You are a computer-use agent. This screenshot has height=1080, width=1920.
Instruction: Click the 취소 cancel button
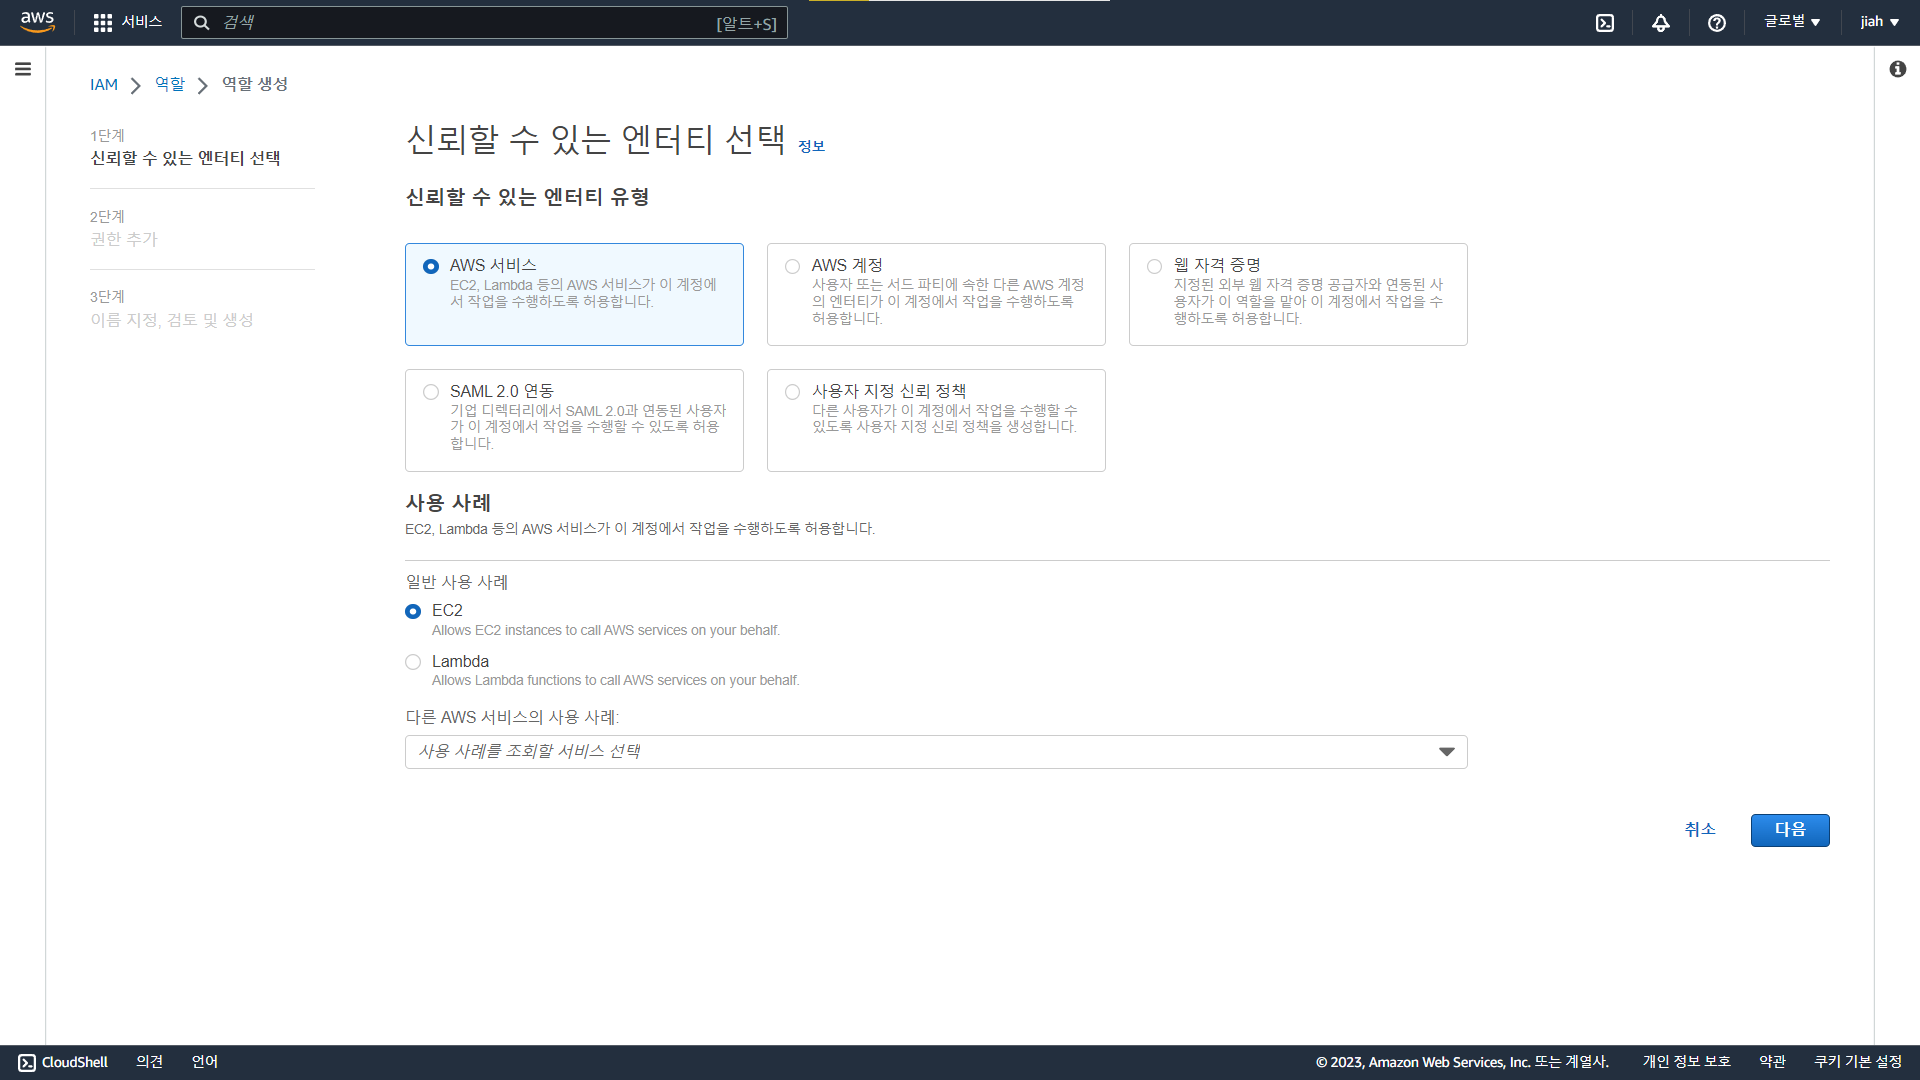tap(1700, 830)
